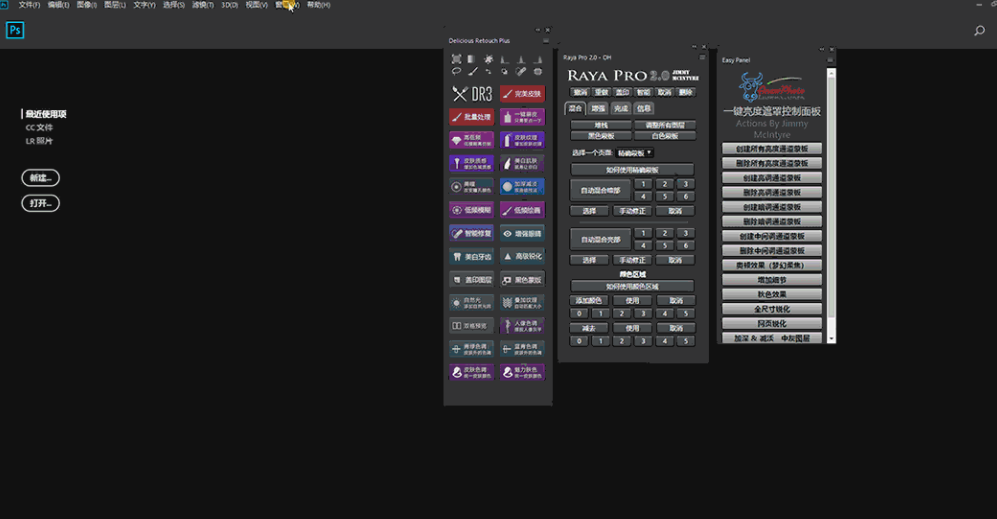The height and width of the screenshot is (519, 997).
Task: Open the Raya Pro panel flyout menu
Action: click(x=703, y=57)
